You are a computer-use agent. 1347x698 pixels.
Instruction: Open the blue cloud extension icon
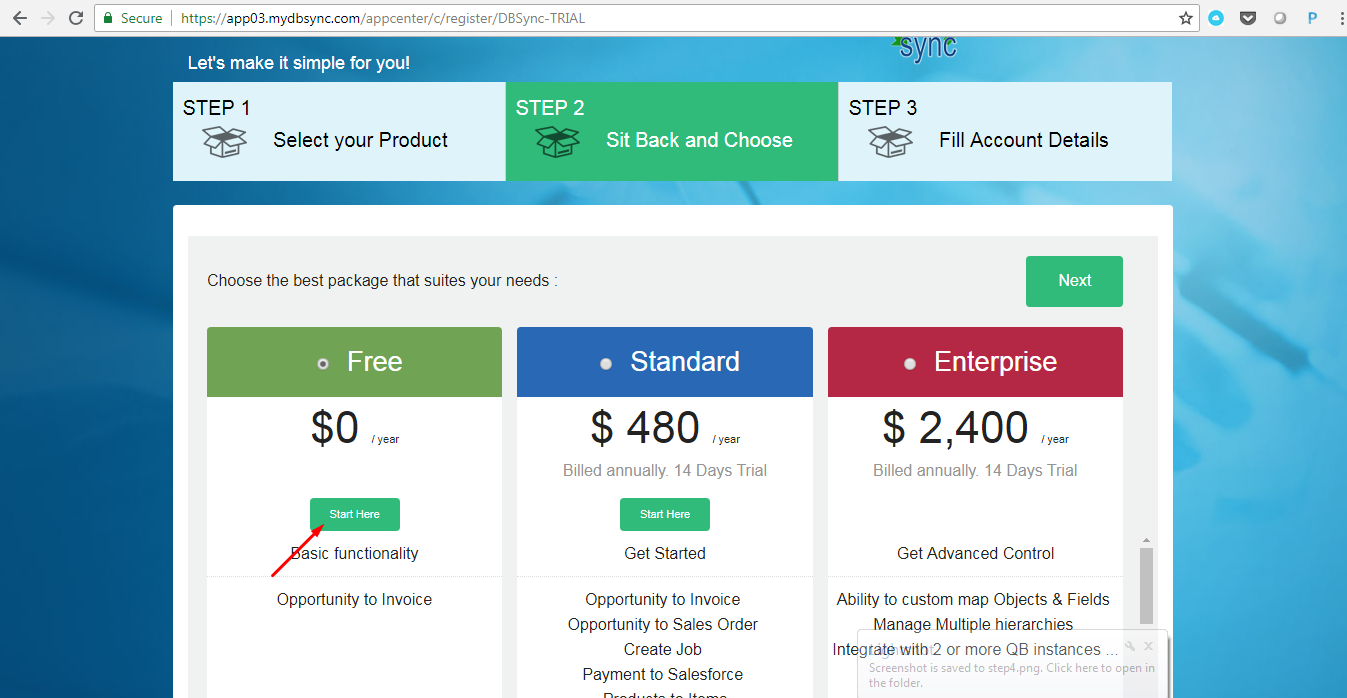1216,18
